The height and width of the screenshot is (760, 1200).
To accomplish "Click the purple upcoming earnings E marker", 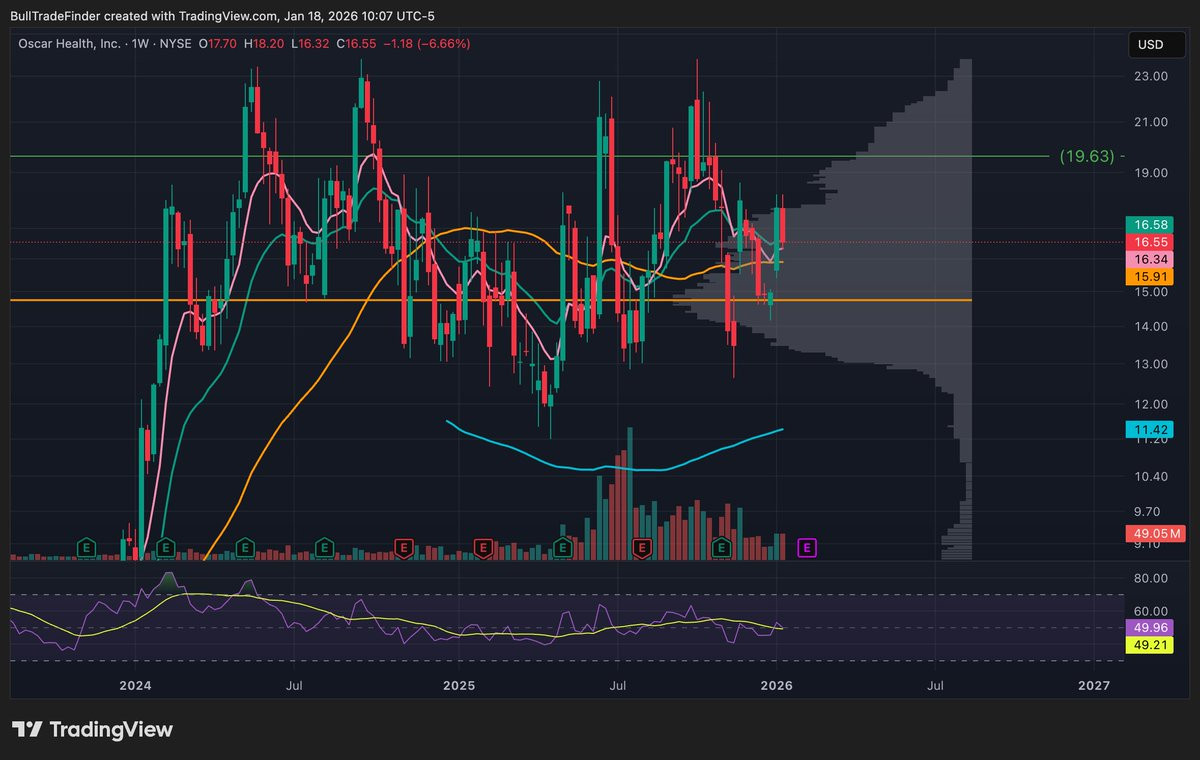I will [x=807, y=547].
